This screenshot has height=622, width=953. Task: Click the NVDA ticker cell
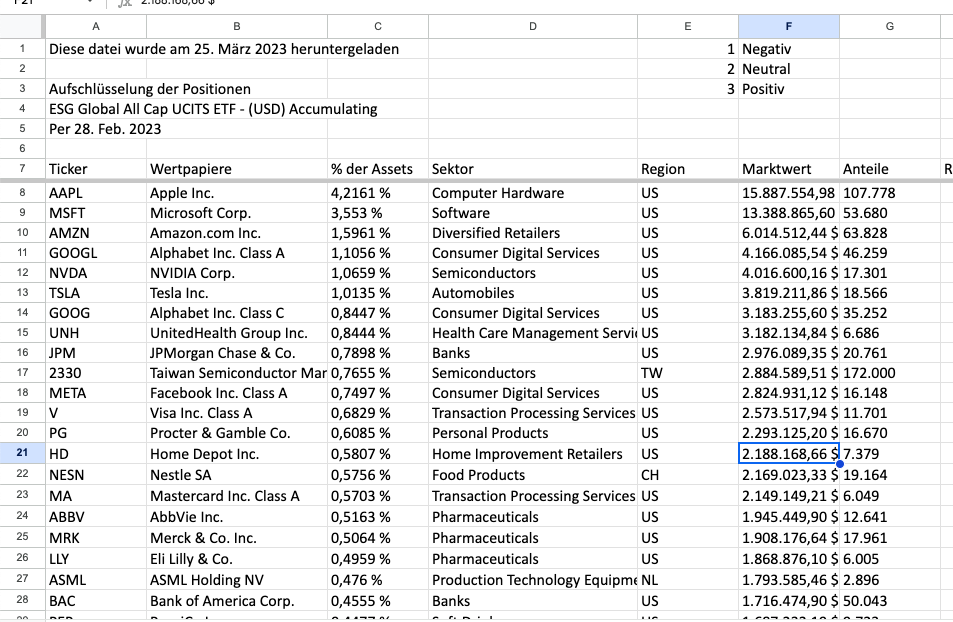pos(96,273)
